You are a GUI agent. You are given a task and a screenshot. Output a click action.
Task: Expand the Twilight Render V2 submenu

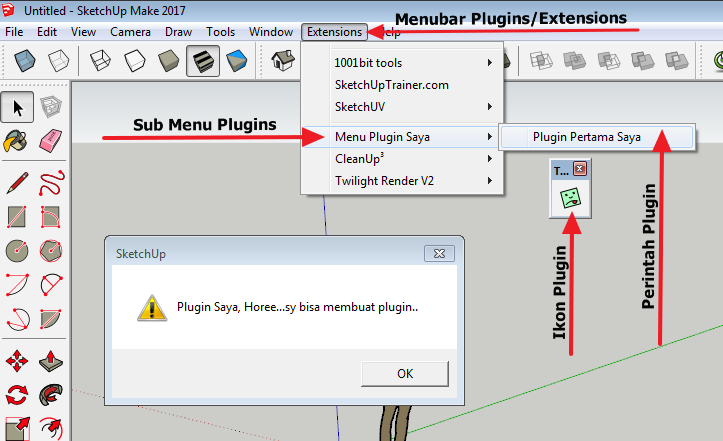(x=402, y=181)
